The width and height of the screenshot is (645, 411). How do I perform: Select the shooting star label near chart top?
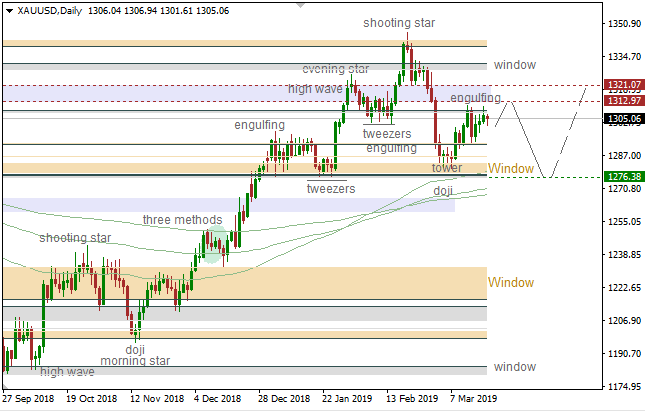(x=399, y=22)
